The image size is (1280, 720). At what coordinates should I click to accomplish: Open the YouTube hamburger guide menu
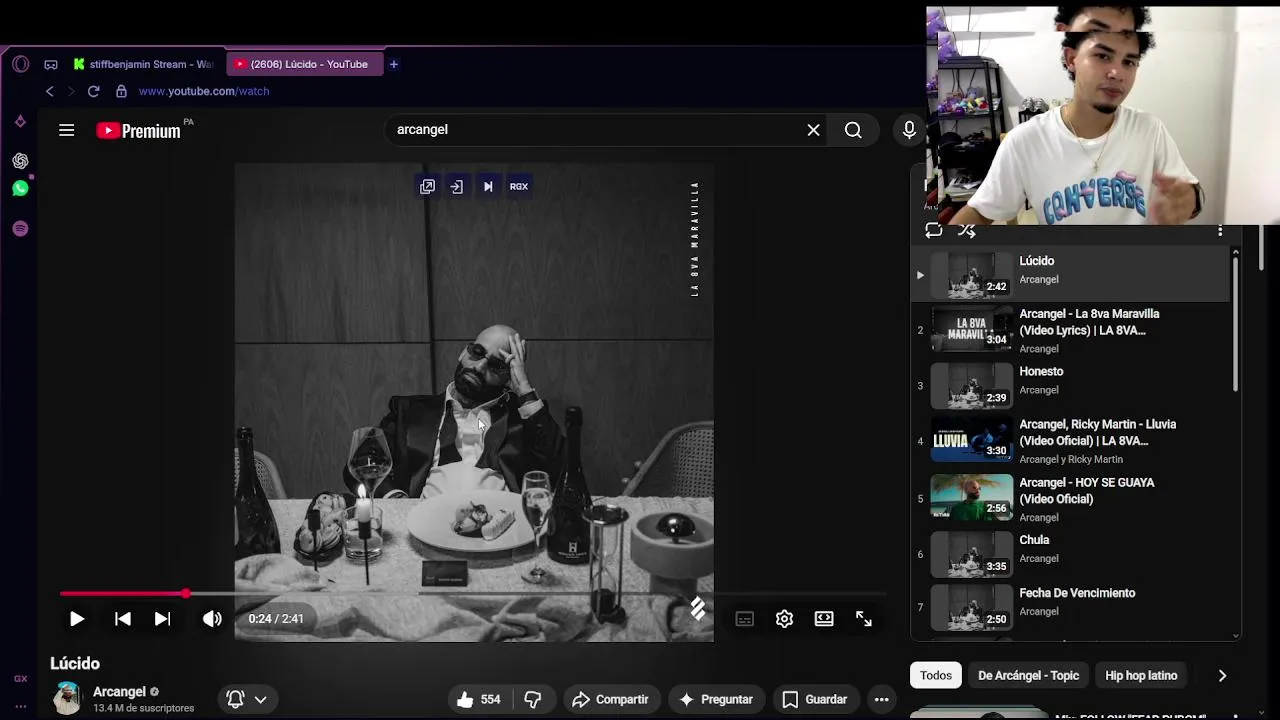(67, 130)
